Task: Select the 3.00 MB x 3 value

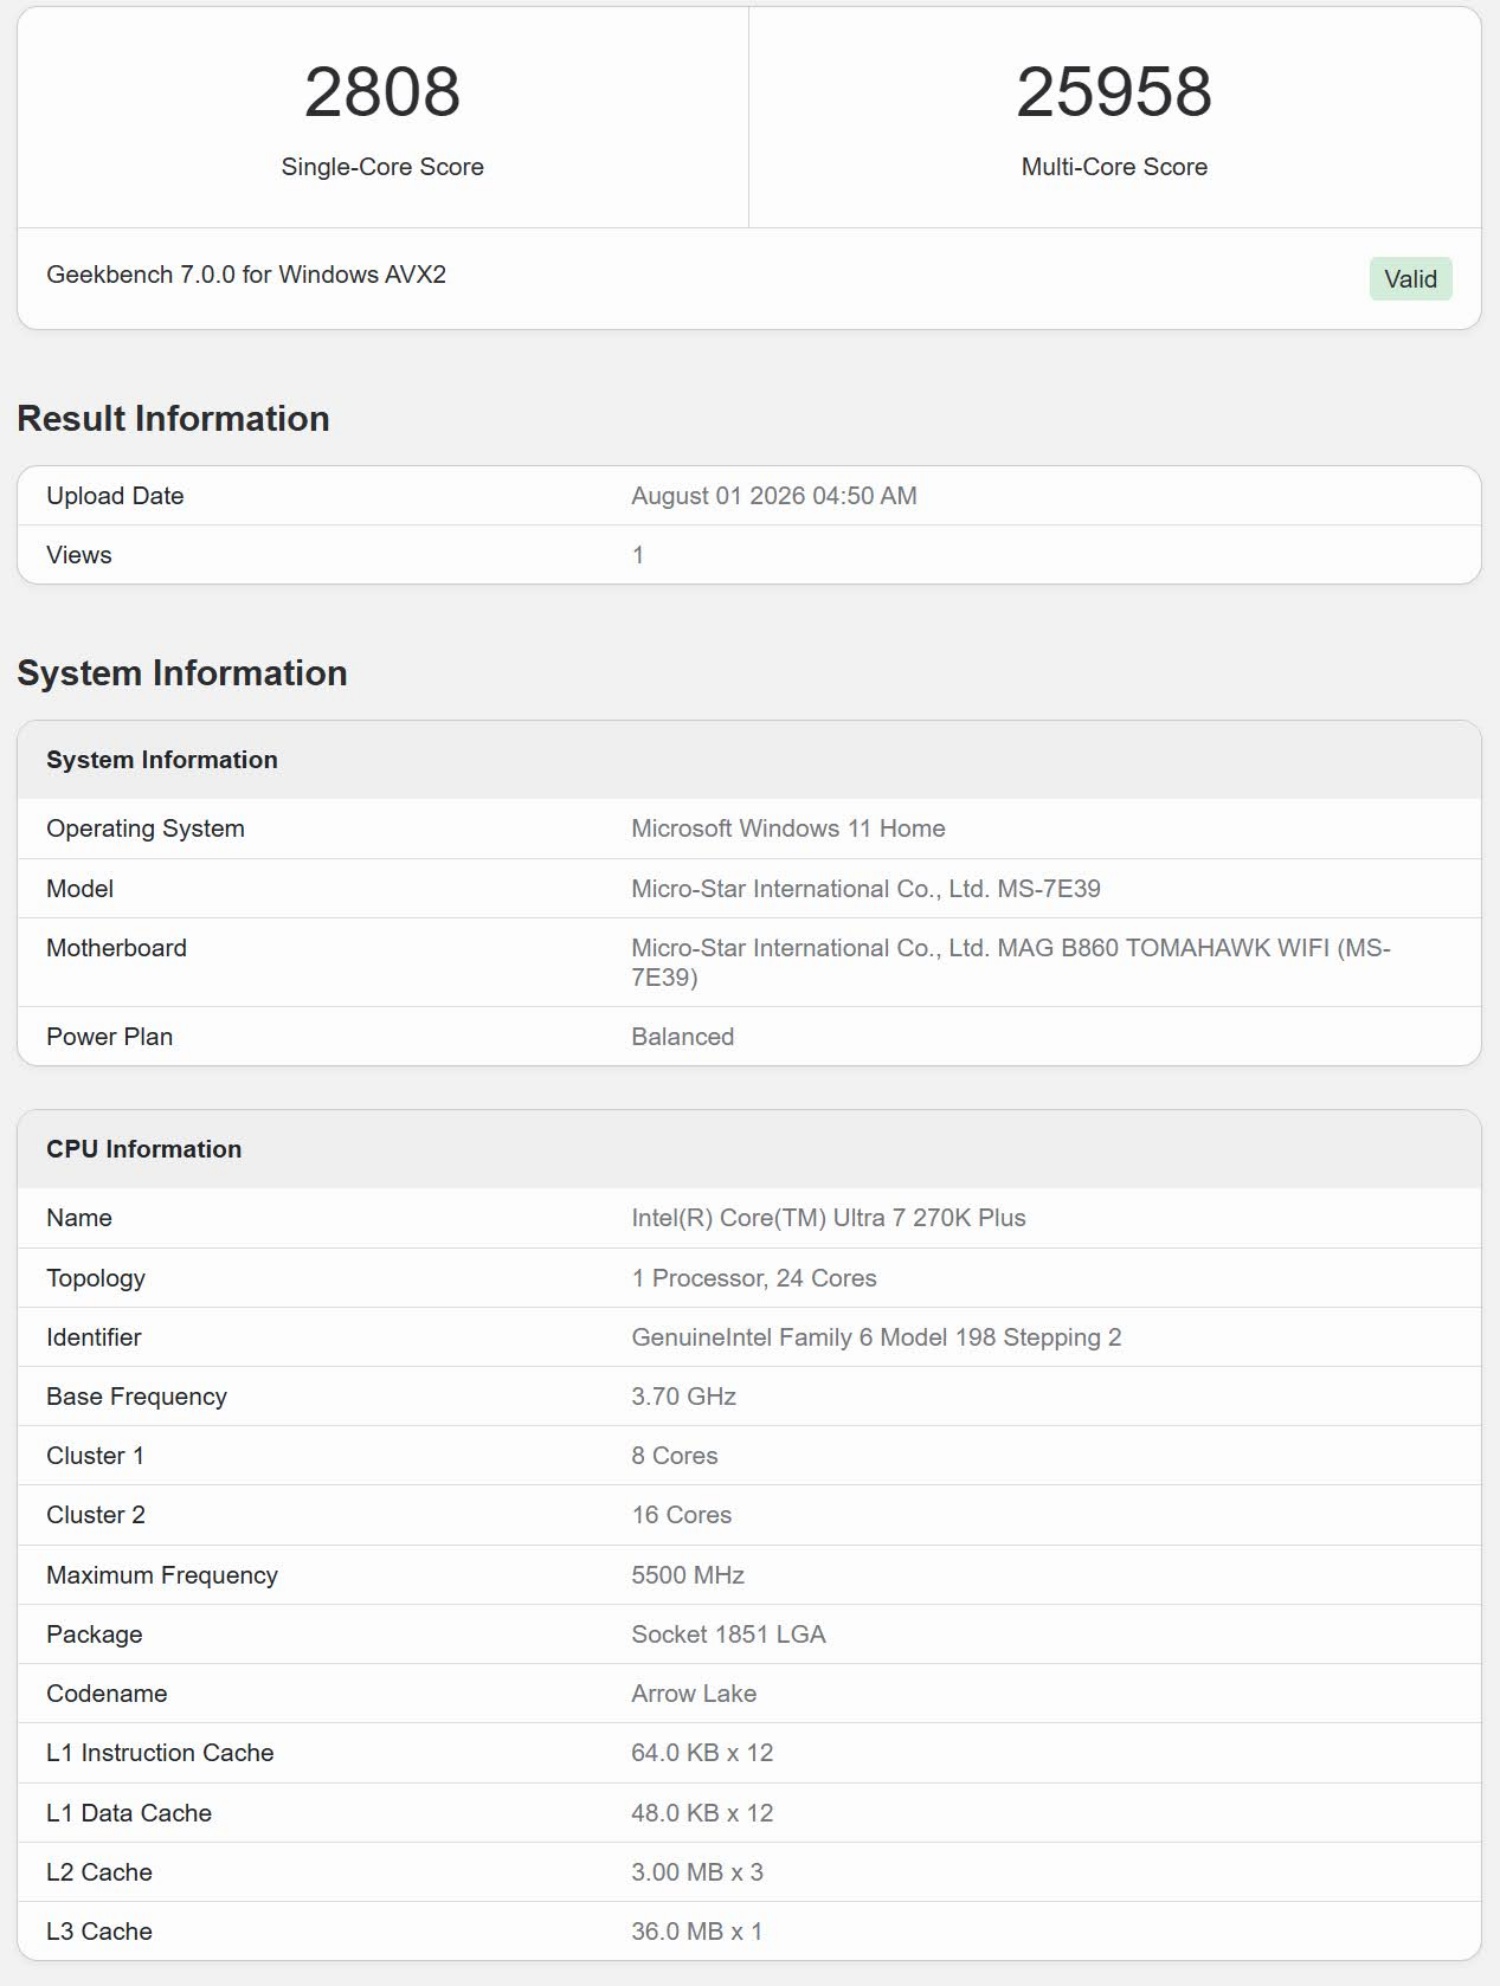Action: (x=697, y=1872)
